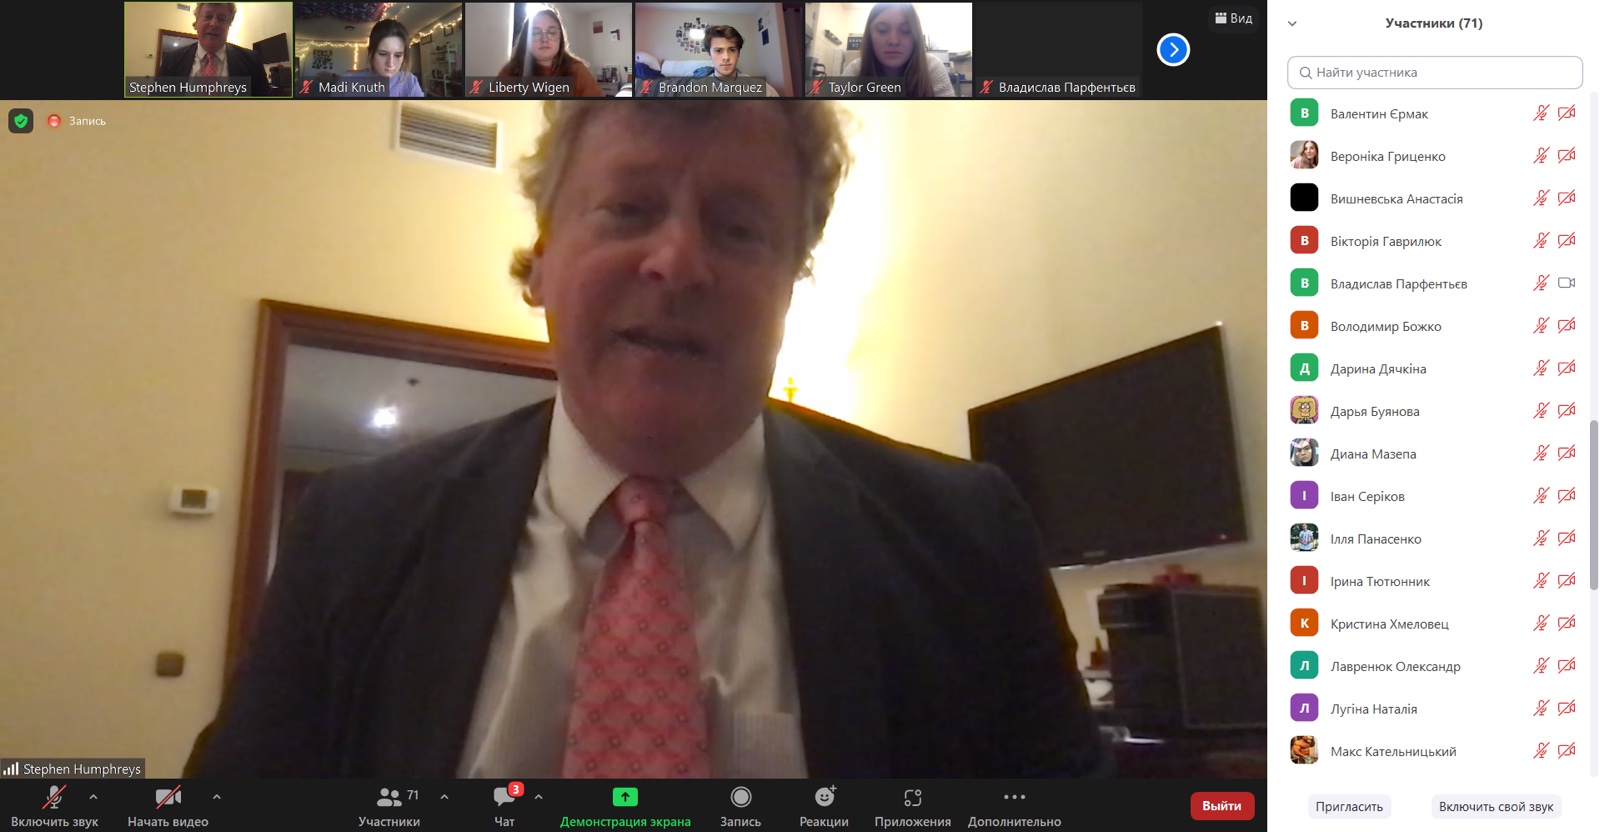Open Приложения apps icon
Viewport: 1600px width, 832px height.
click(912, 797)
